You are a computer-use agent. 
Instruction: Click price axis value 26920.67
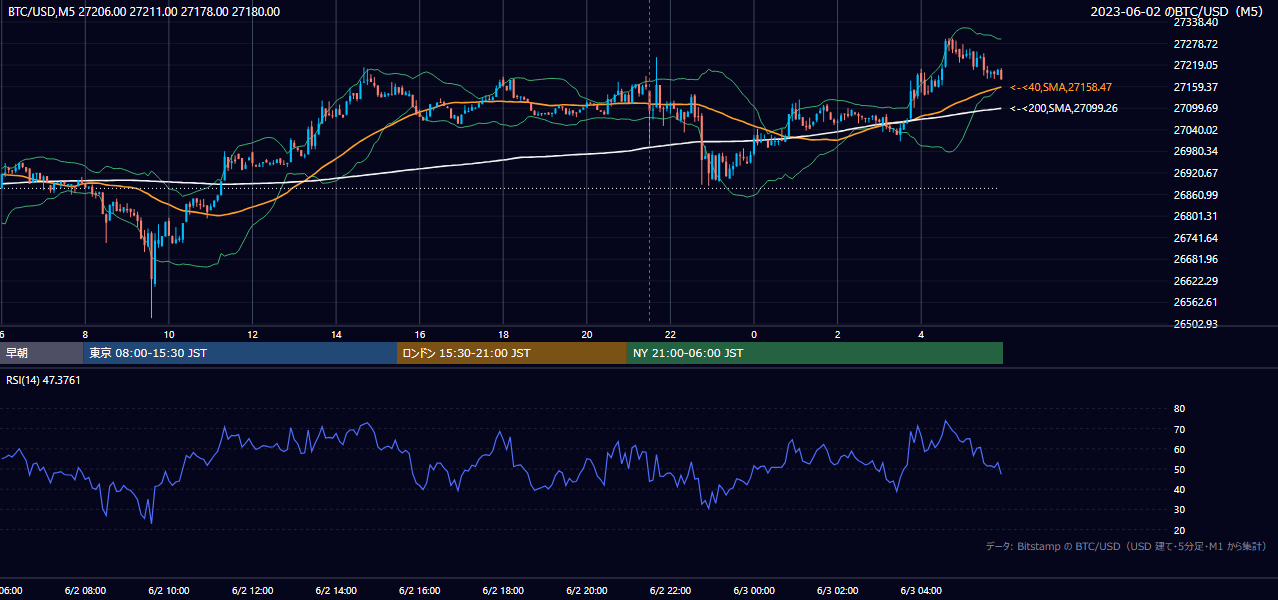coord(1195,173)
